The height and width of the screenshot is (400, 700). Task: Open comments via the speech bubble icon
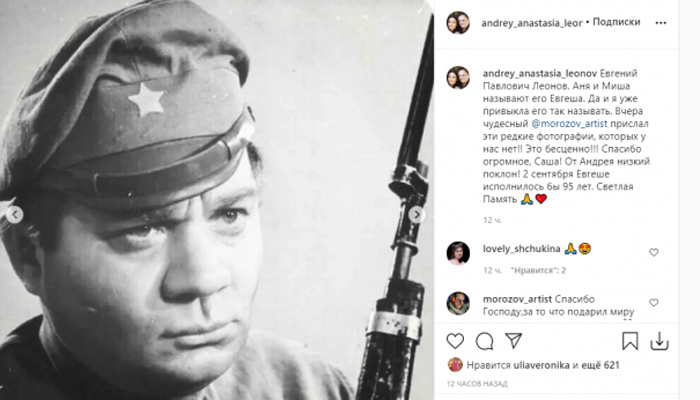[x=484, y=342]
